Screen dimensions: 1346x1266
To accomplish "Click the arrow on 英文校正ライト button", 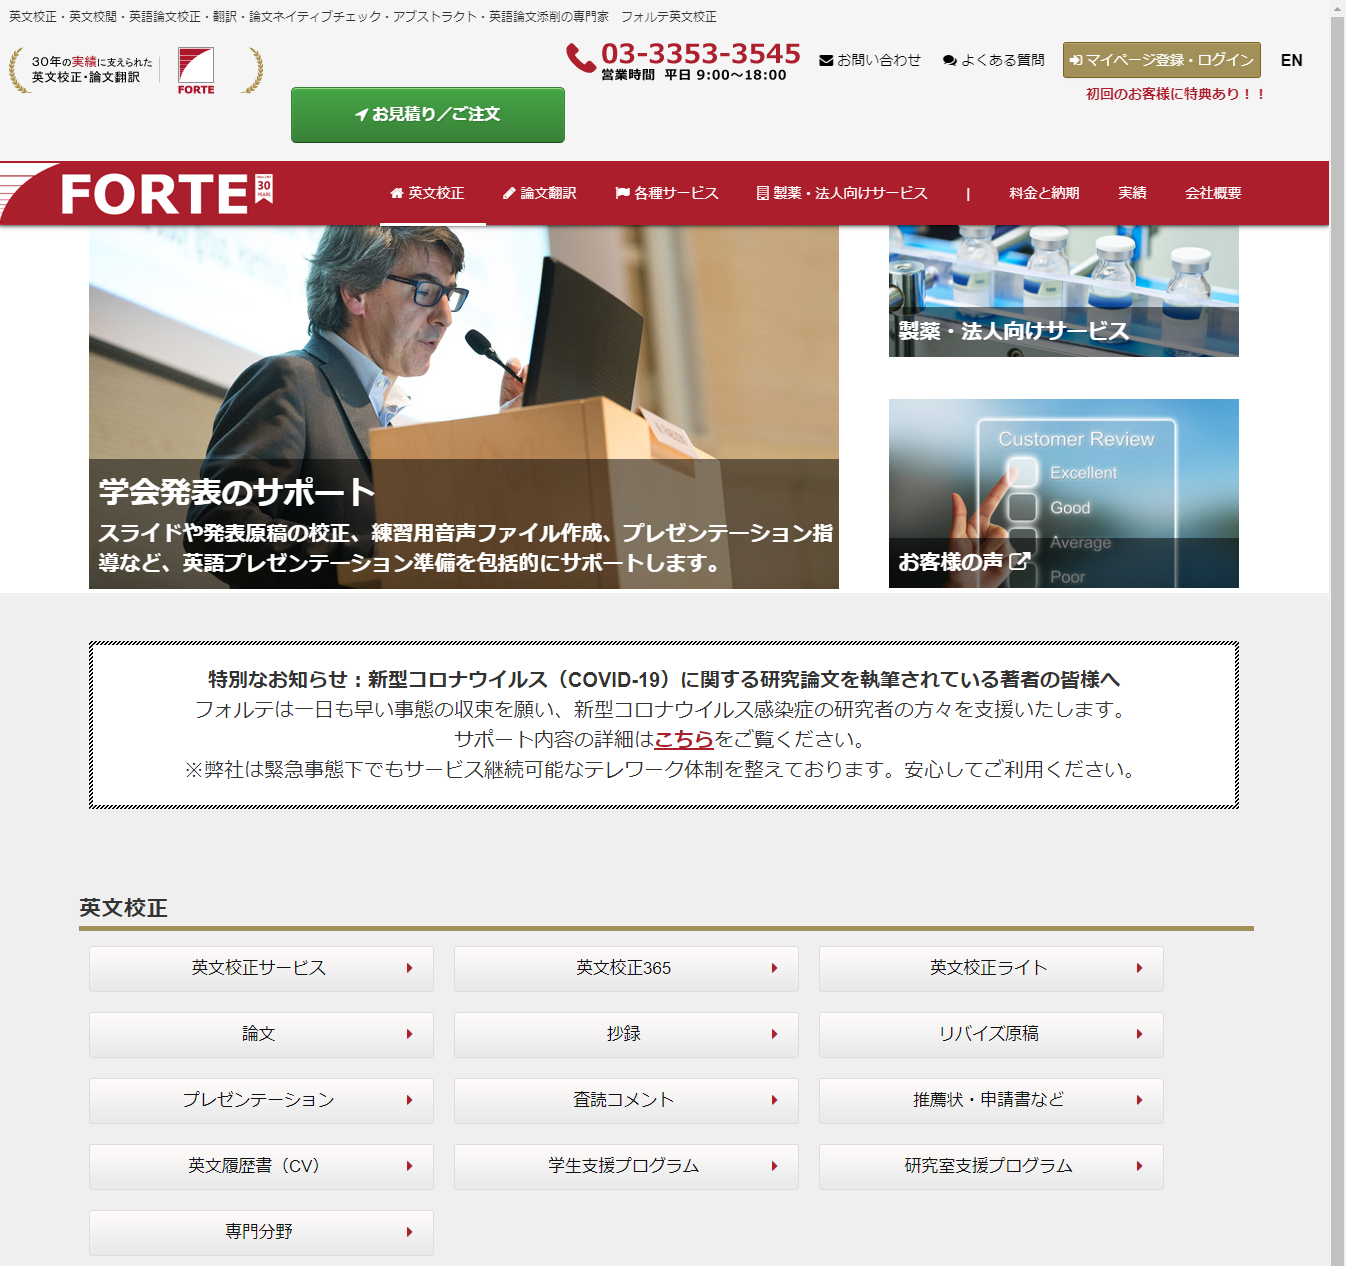I will point(1140,968).
